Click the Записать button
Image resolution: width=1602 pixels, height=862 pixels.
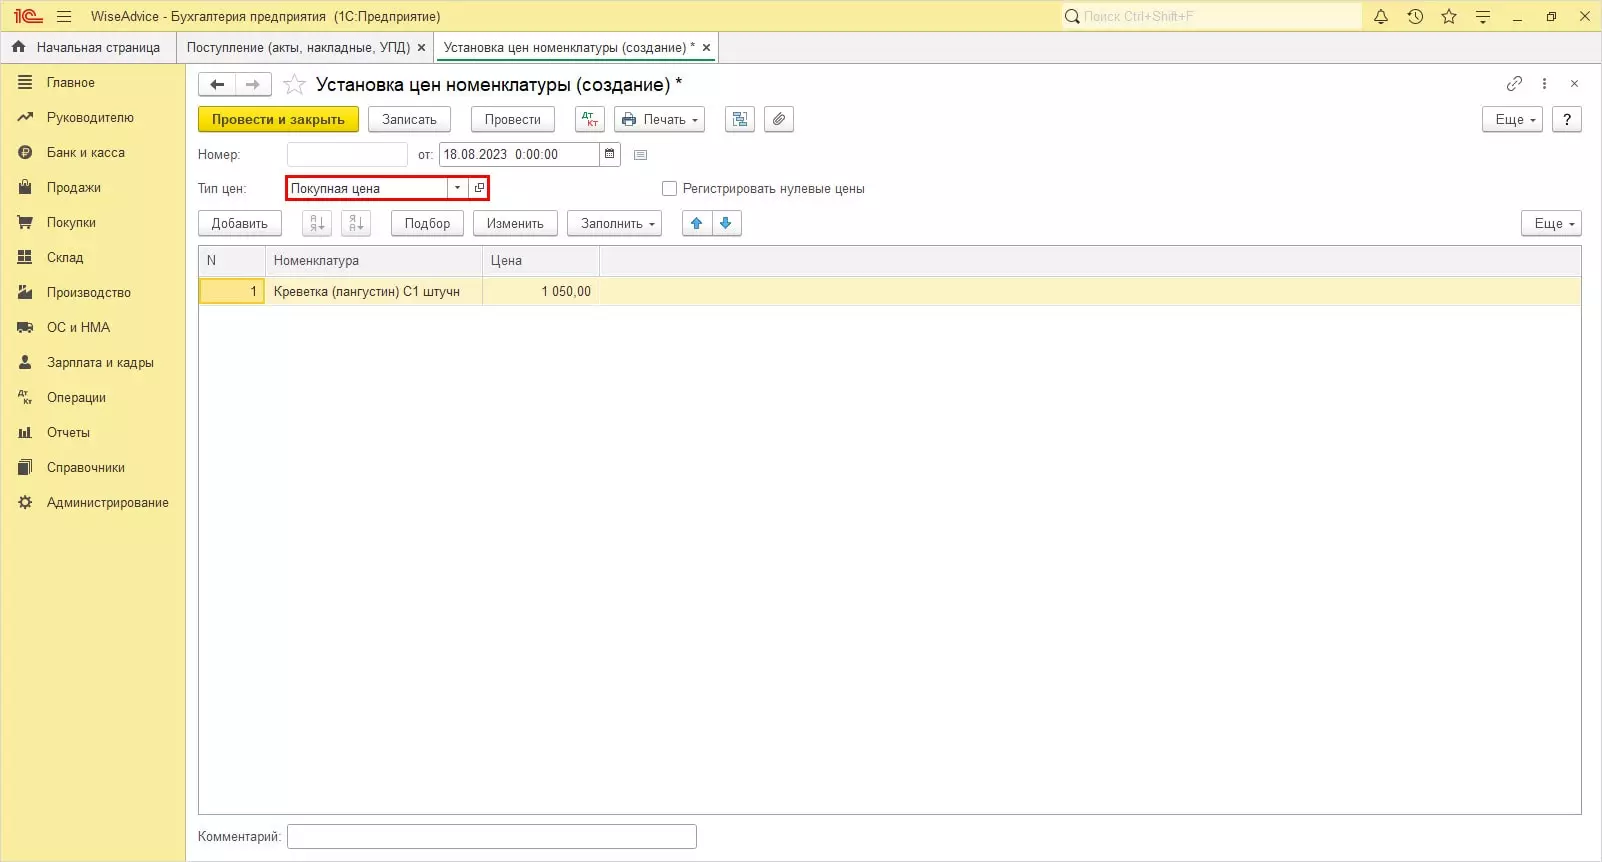(x=410, y=120)
